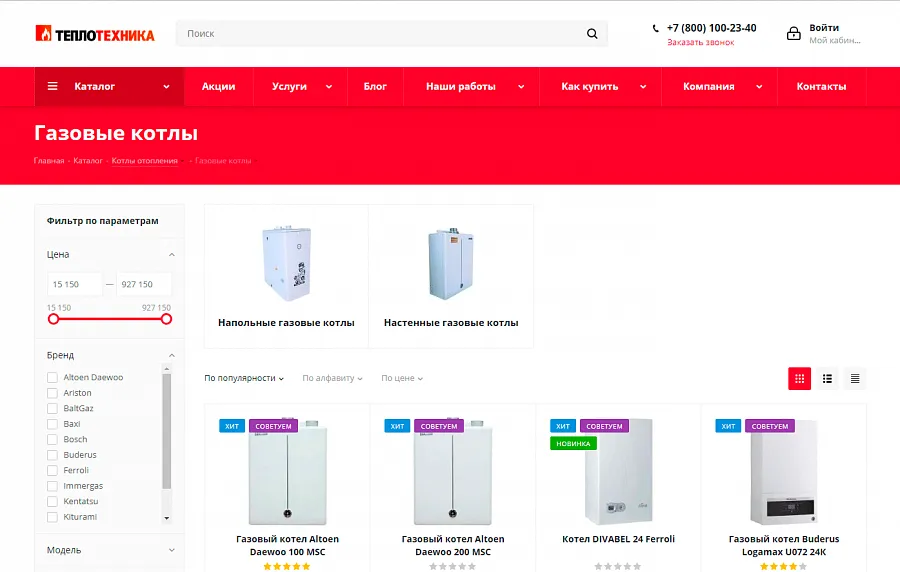Viewport: 900px width, 572px height.
Task: Expand the Как купить menu chevron
Action: click(643, 87)
